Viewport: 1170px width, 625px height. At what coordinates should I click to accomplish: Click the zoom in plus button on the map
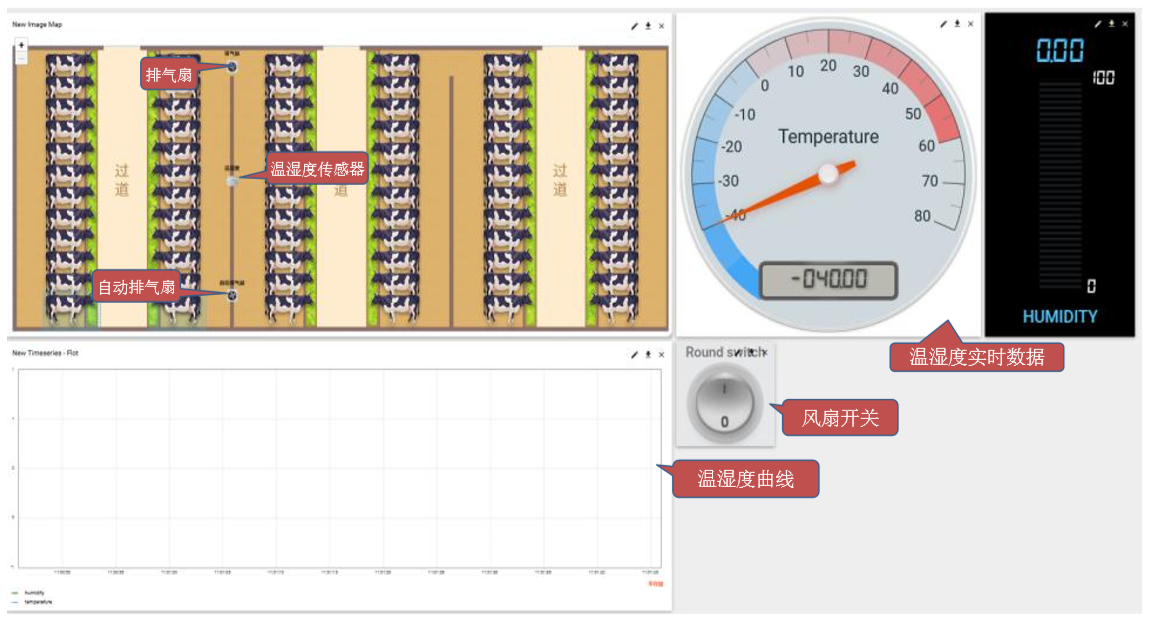[20, 44]
